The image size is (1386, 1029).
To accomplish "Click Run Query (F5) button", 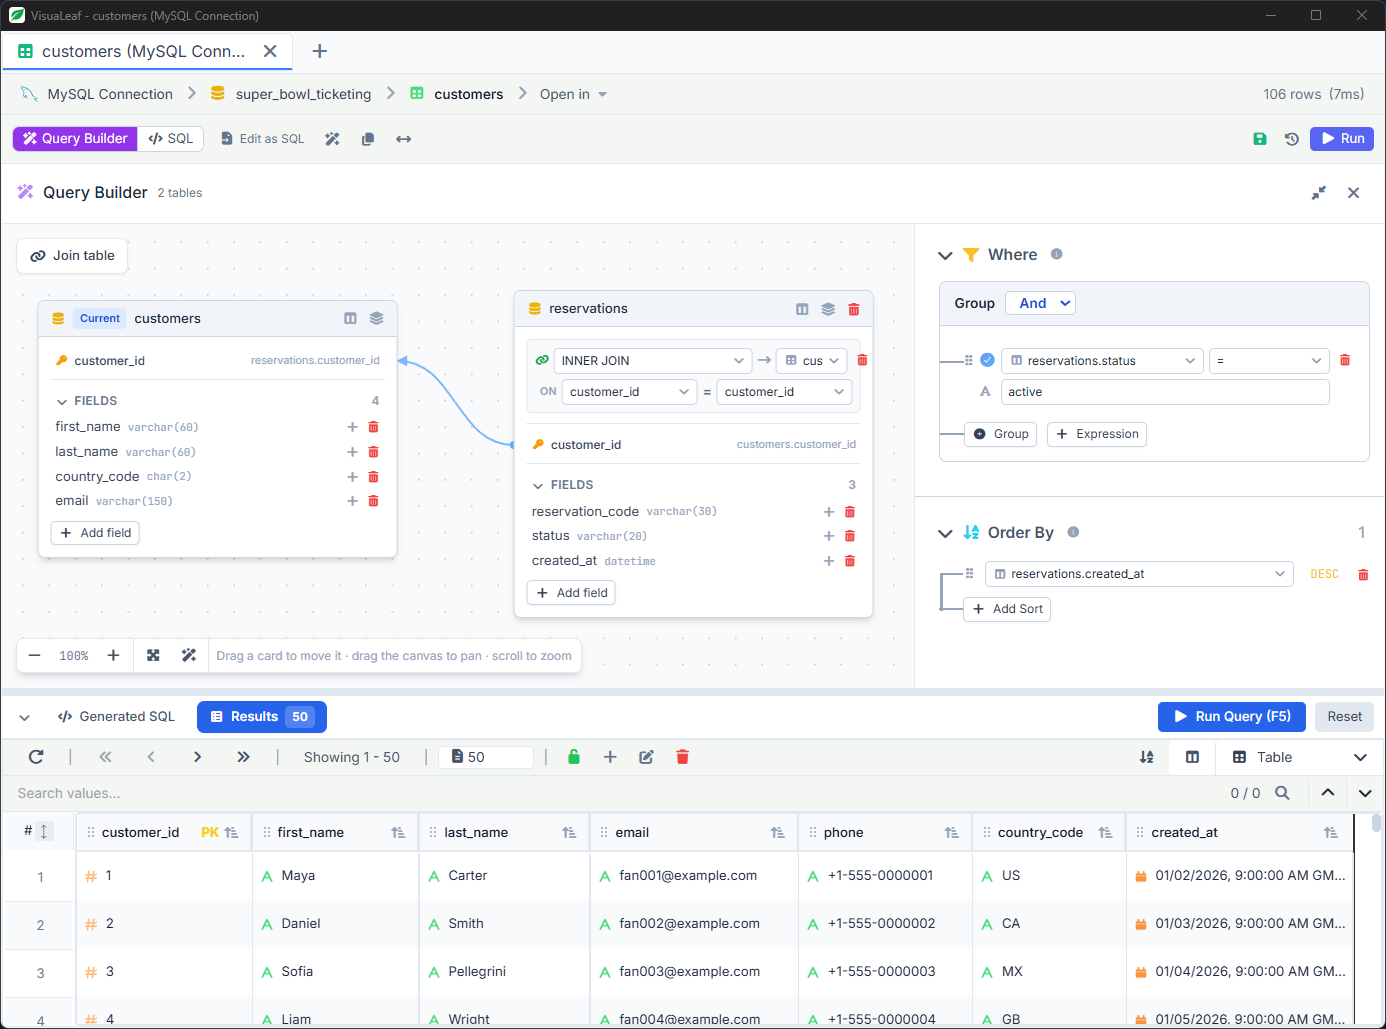I will [x=1232, y=716].
